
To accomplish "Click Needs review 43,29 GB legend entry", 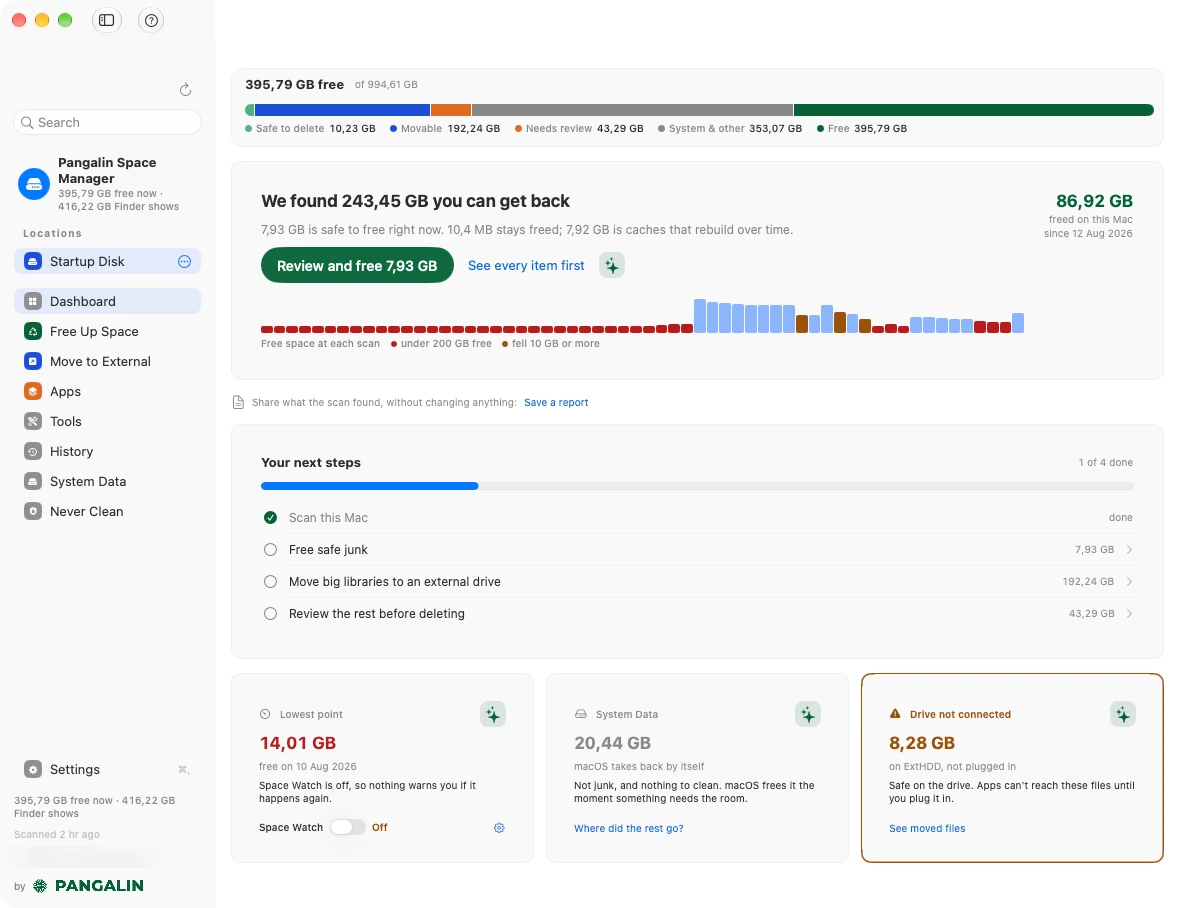I will [x=579, y=129].
